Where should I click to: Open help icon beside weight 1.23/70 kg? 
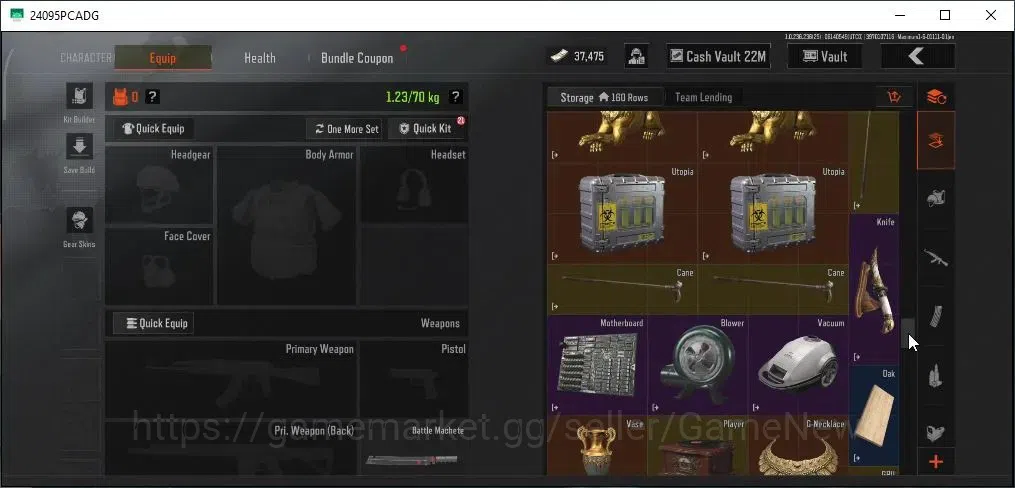[x=456, y=97]
